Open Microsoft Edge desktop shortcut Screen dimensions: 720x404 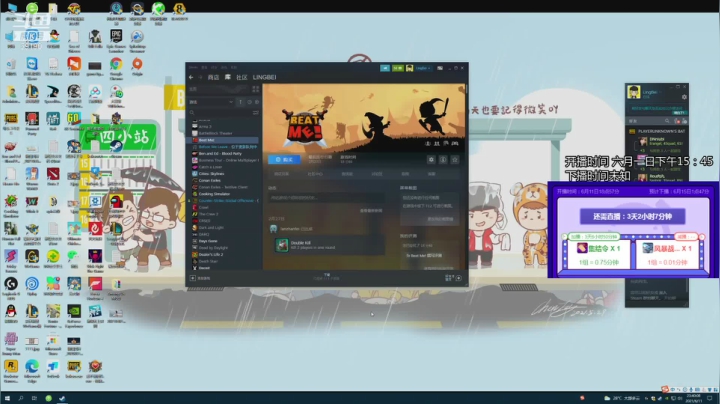click(x=32, y=370)
